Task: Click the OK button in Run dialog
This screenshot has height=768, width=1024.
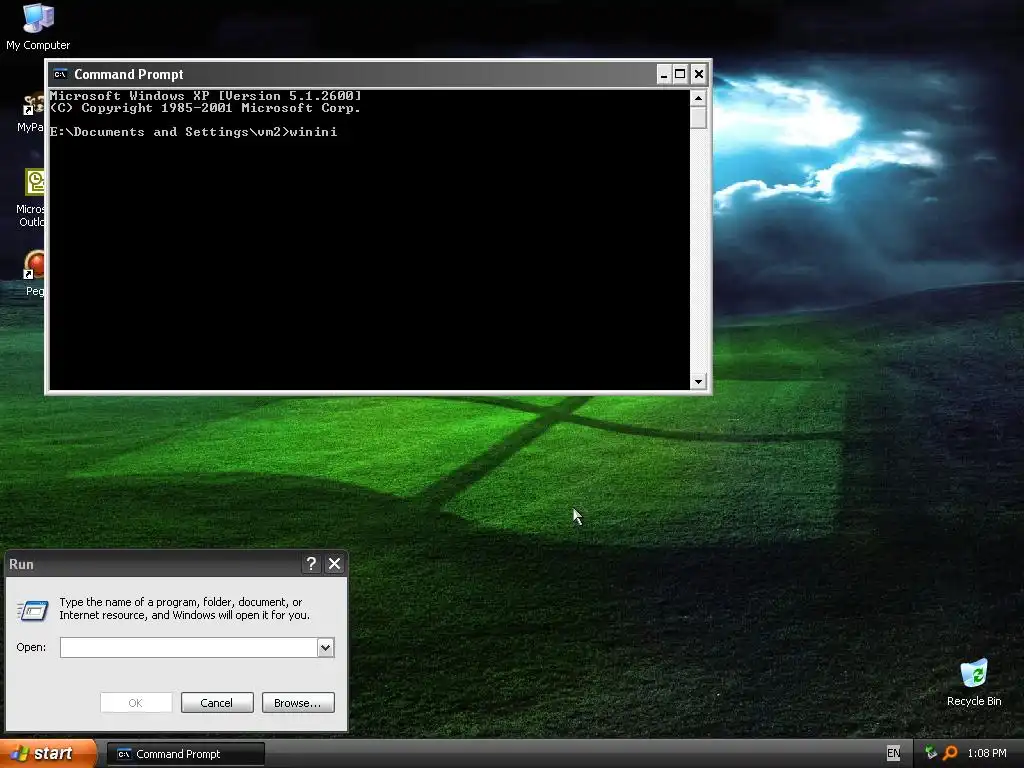Action: click(x=136, y=703)
